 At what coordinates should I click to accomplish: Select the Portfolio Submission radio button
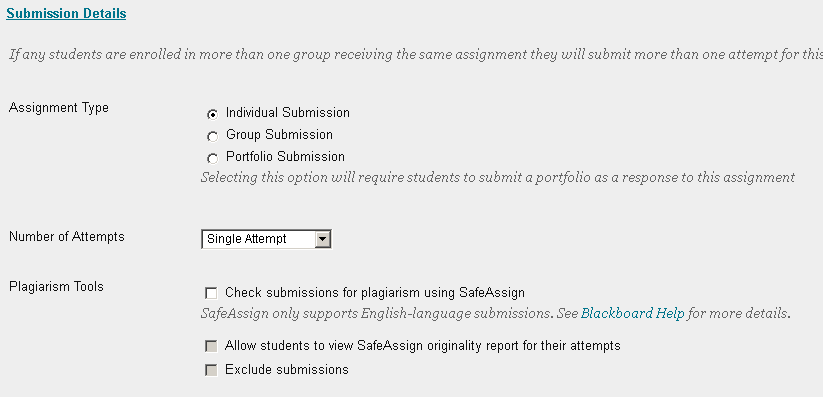pyautogui.click(x=212, y=158)
